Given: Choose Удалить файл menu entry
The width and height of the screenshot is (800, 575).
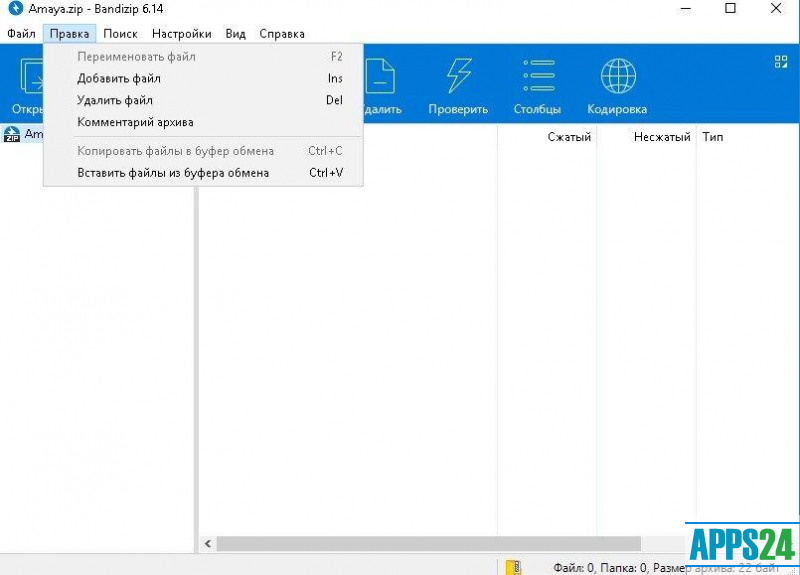Looking at the screenshot, I should (204, 101).
